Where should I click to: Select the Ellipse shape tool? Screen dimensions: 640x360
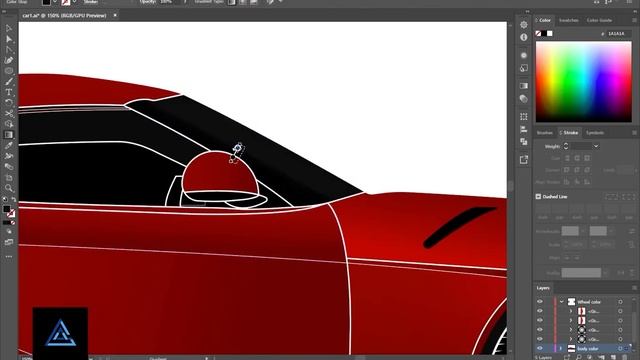(x=9, y=71)
